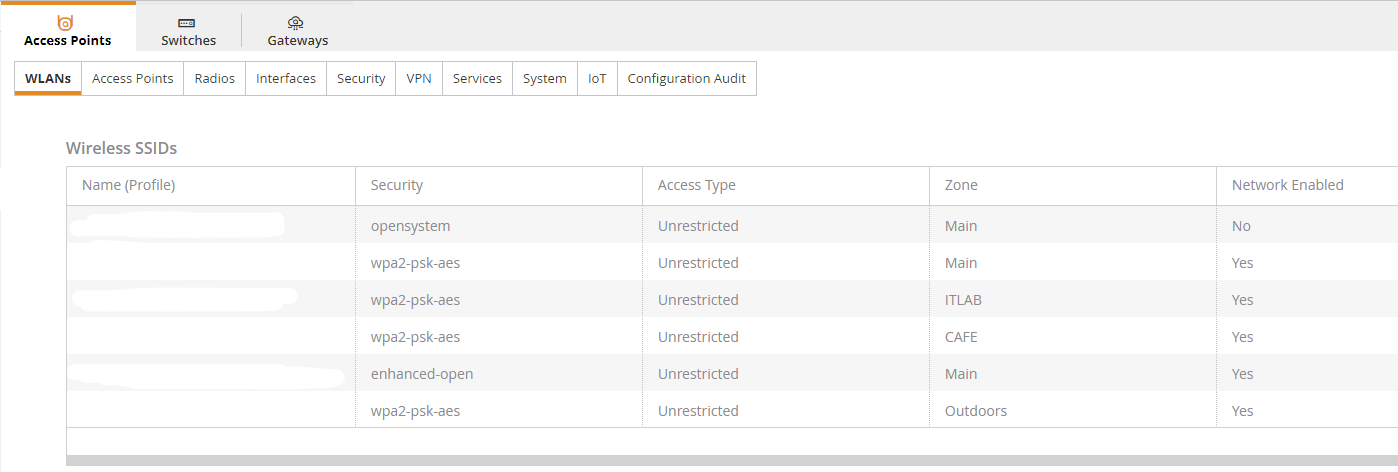
Task: Click Yes in the ITLAB row
Action: (1242, 300)
